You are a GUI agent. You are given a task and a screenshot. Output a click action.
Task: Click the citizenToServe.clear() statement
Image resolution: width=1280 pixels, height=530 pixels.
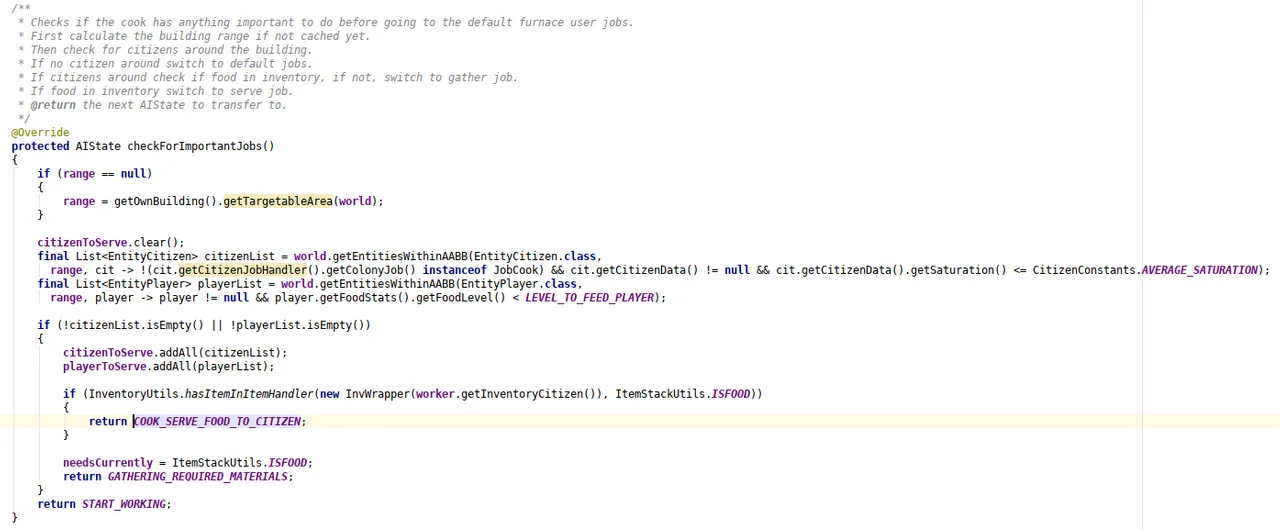pyautogui.click(x=111, y=242)
